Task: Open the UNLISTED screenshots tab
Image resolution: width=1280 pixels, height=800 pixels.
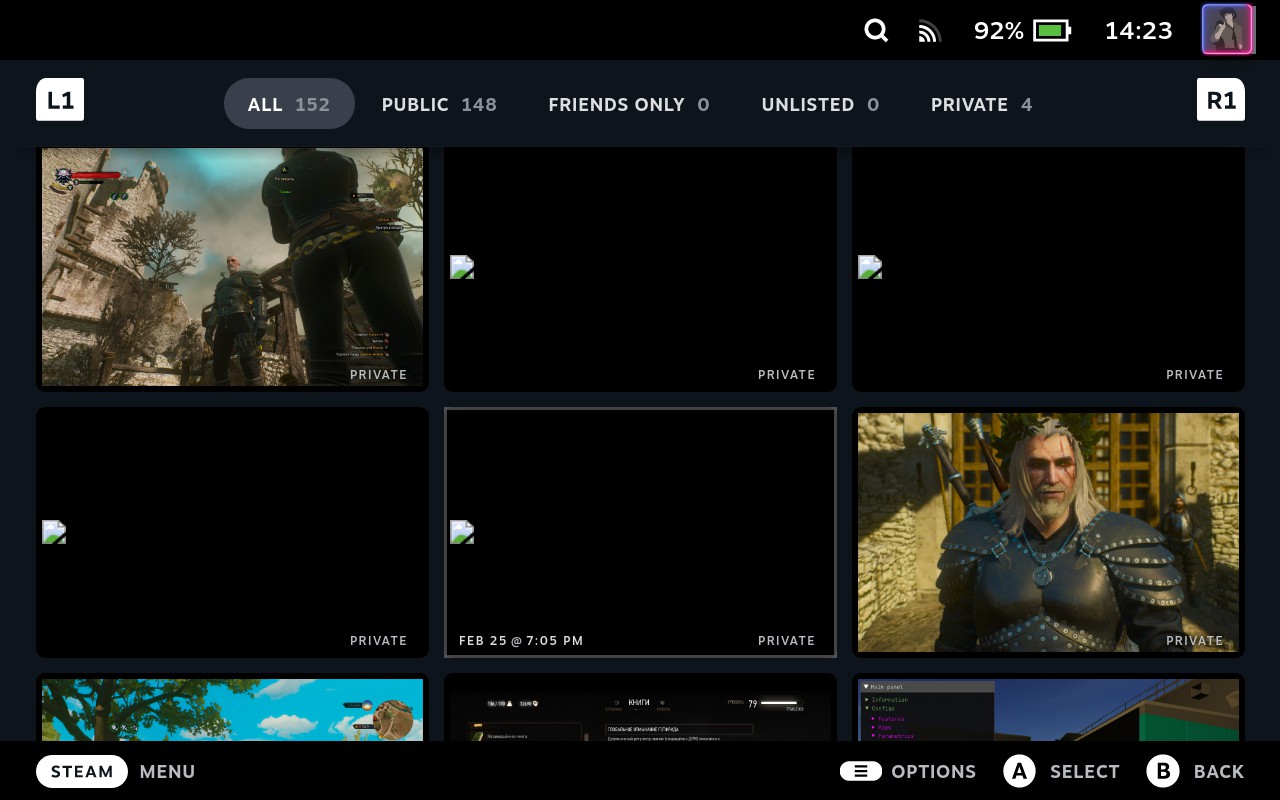Action: pos(820,104)
